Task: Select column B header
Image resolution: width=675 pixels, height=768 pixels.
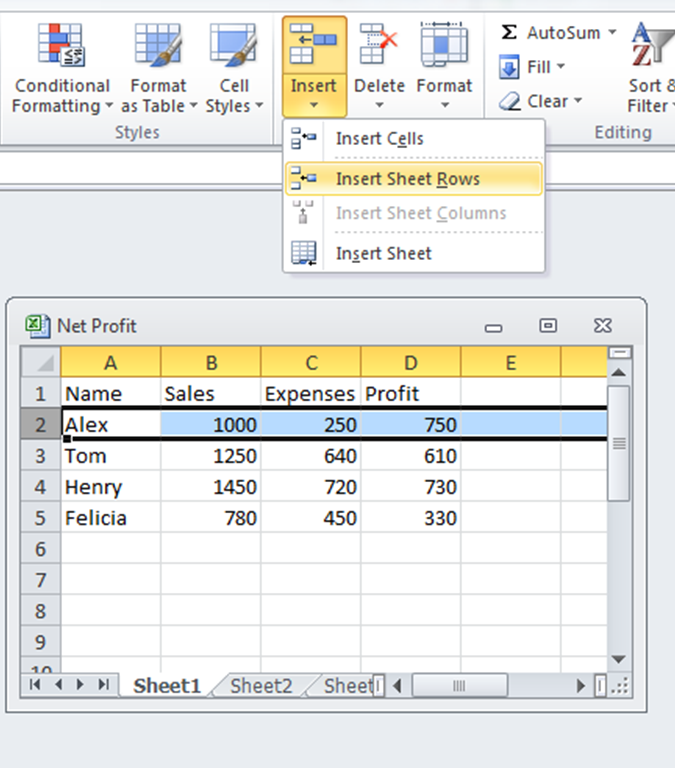Action: coord(211,362)
